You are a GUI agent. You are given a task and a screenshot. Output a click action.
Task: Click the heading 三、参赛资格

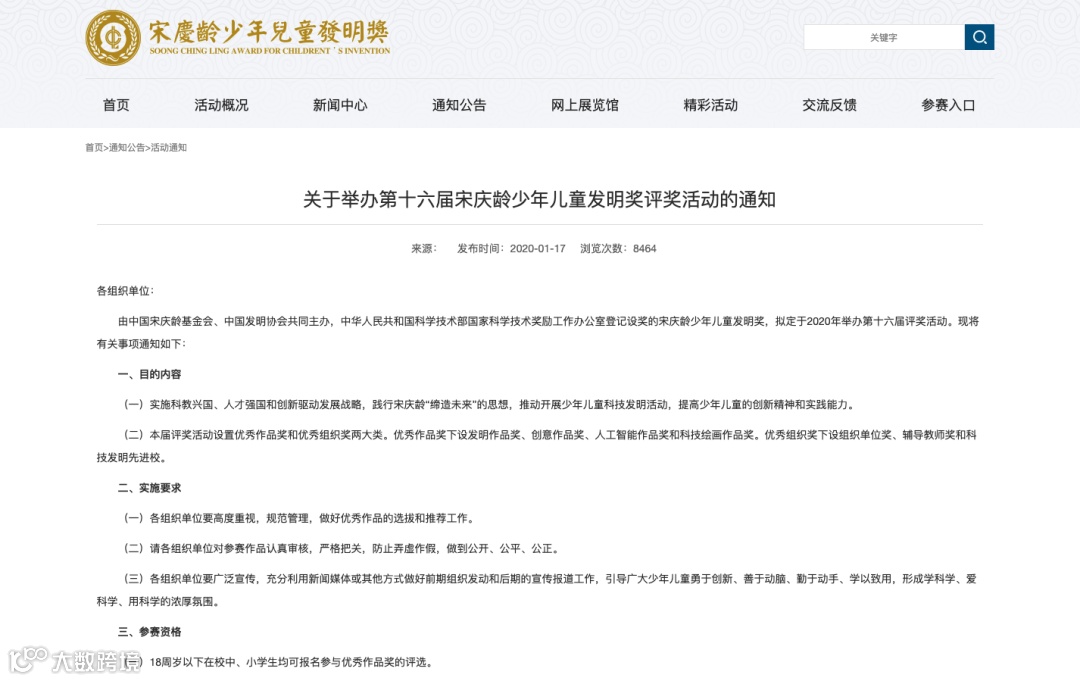pyautogui.click(x=149, y=632)
